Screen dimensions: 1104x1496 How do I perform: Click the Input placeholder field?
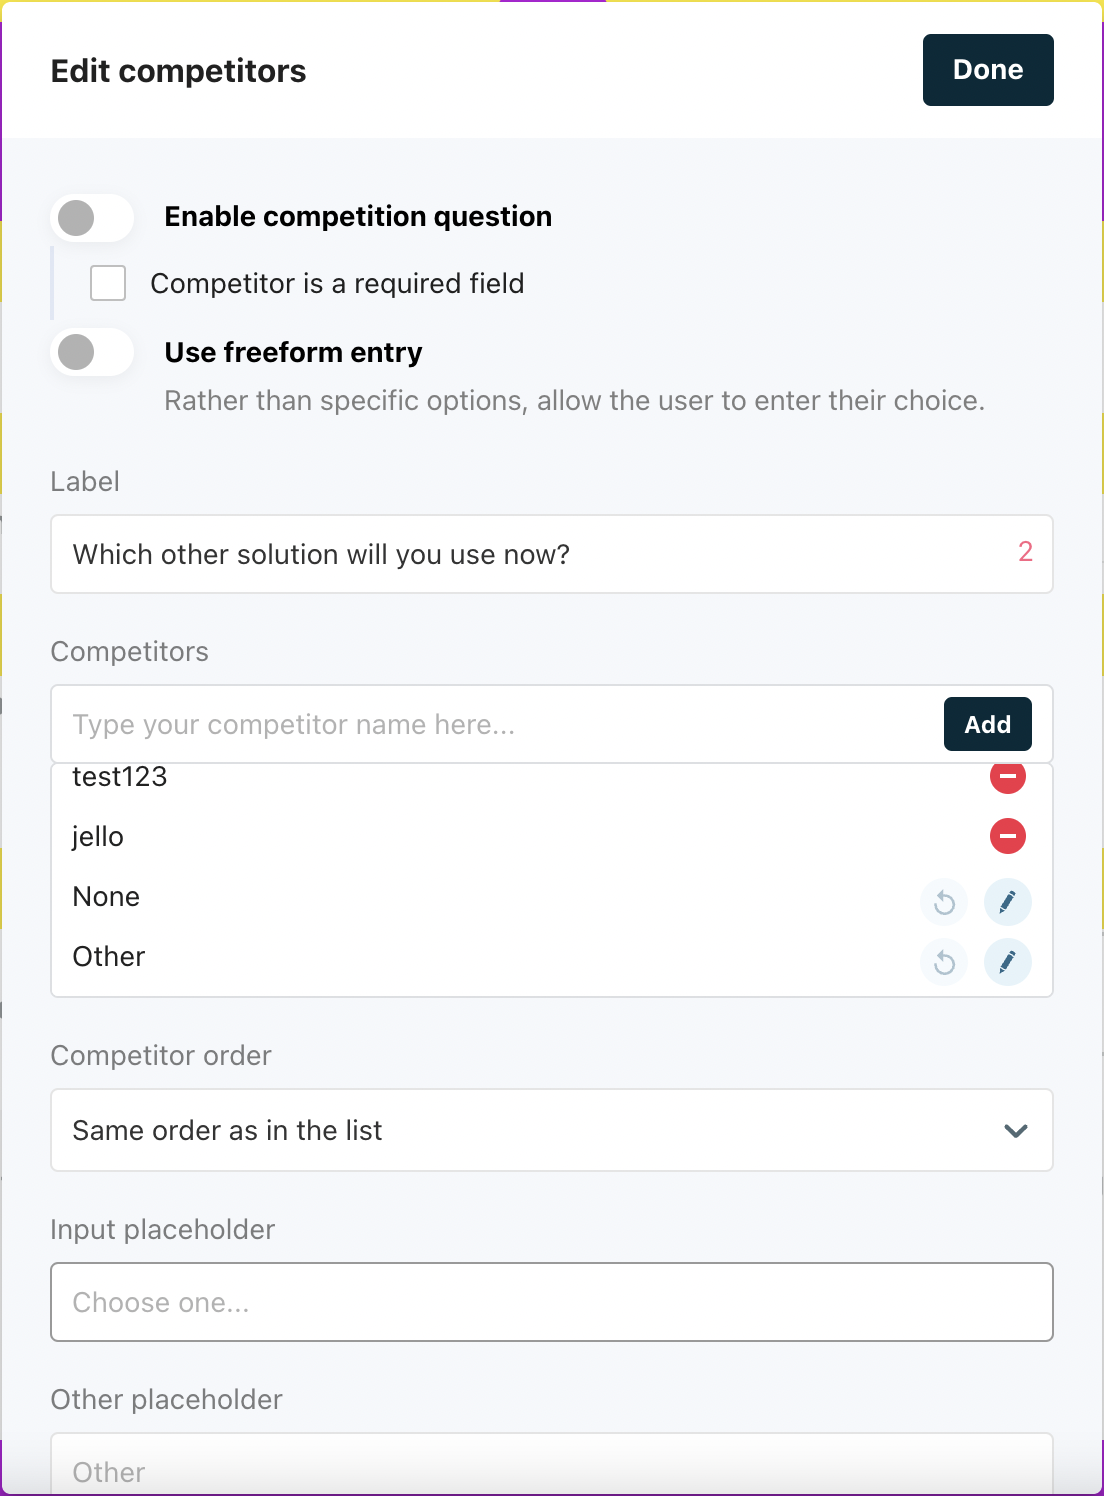coord(552,1302)
